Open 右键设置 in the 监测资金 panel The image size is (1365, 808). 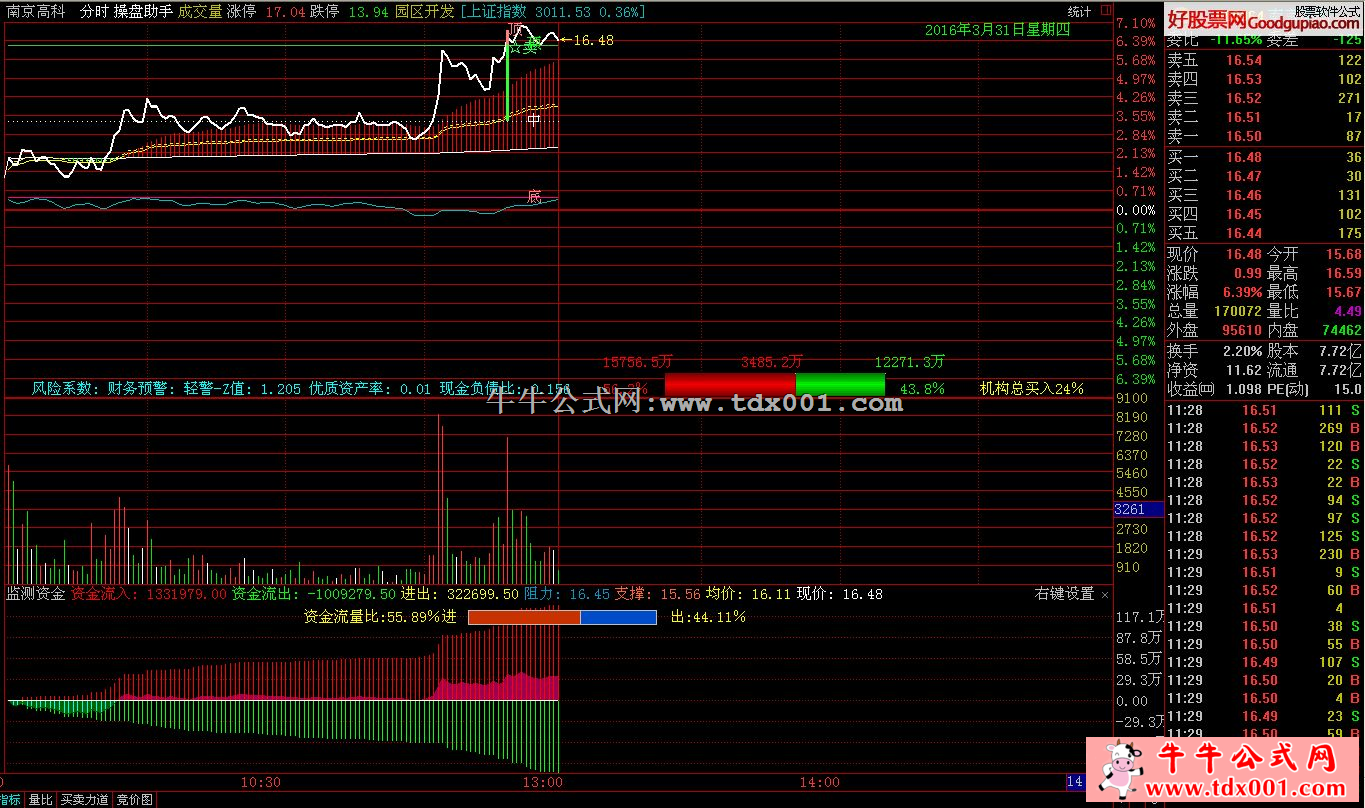(x=1064, y=594)
